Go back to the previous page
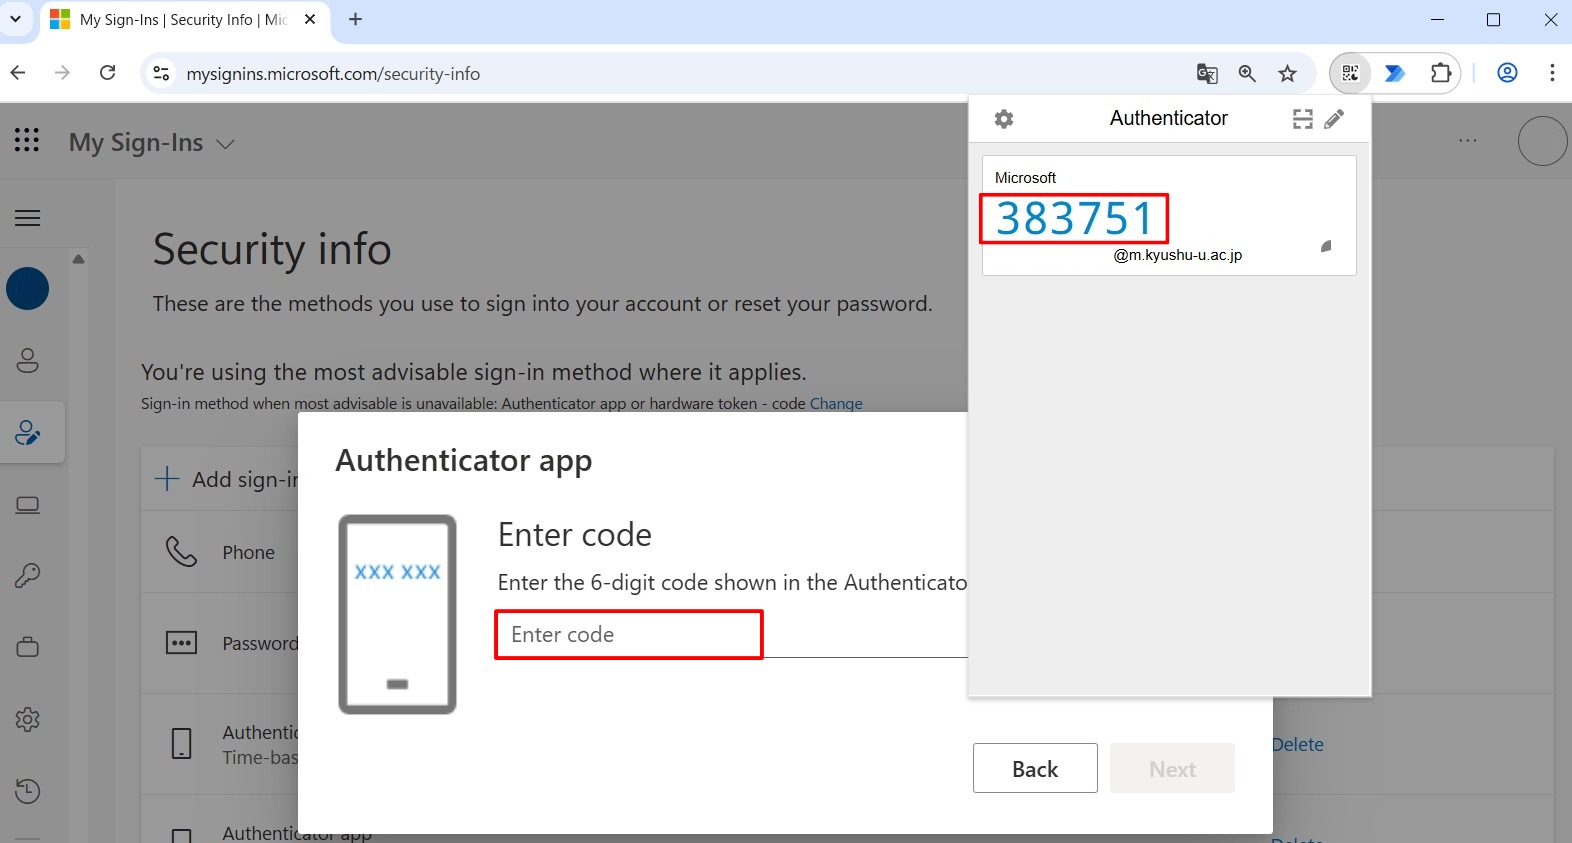 pyautogui.click(x=18, y=72)
